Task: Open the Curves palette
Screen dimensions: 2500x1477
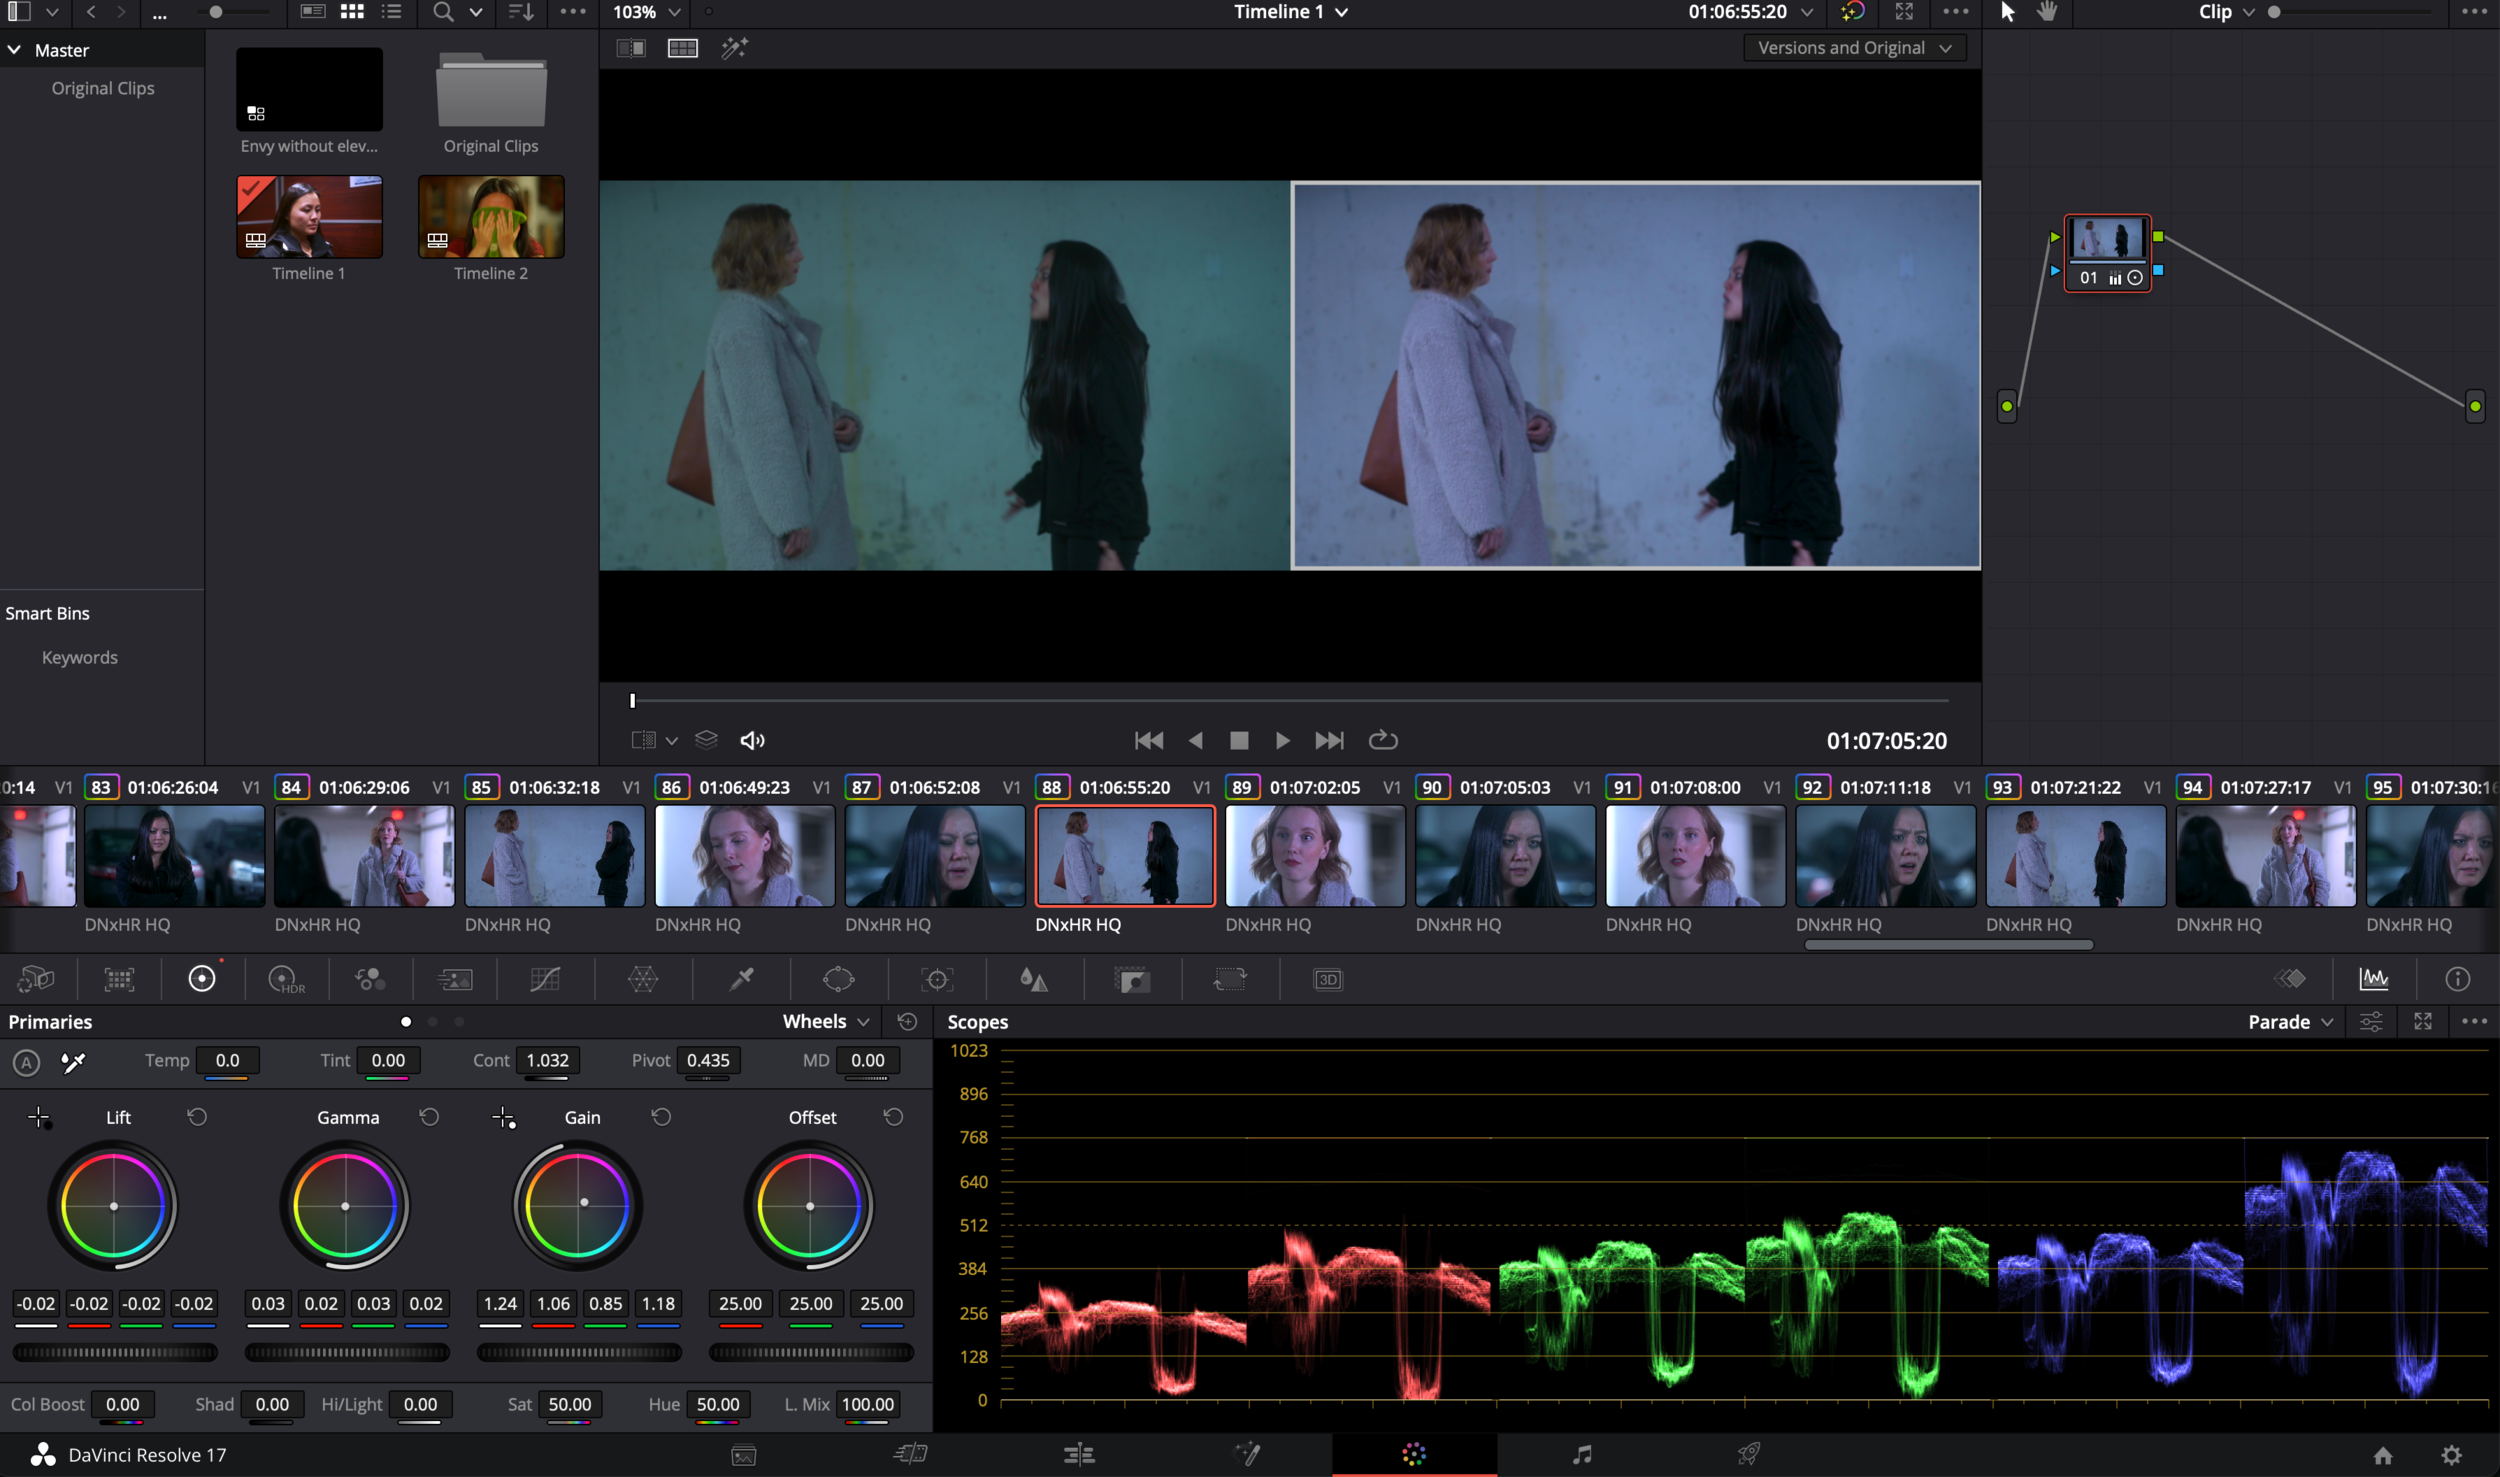Action: pyautogui.click(x=545, y=979)
